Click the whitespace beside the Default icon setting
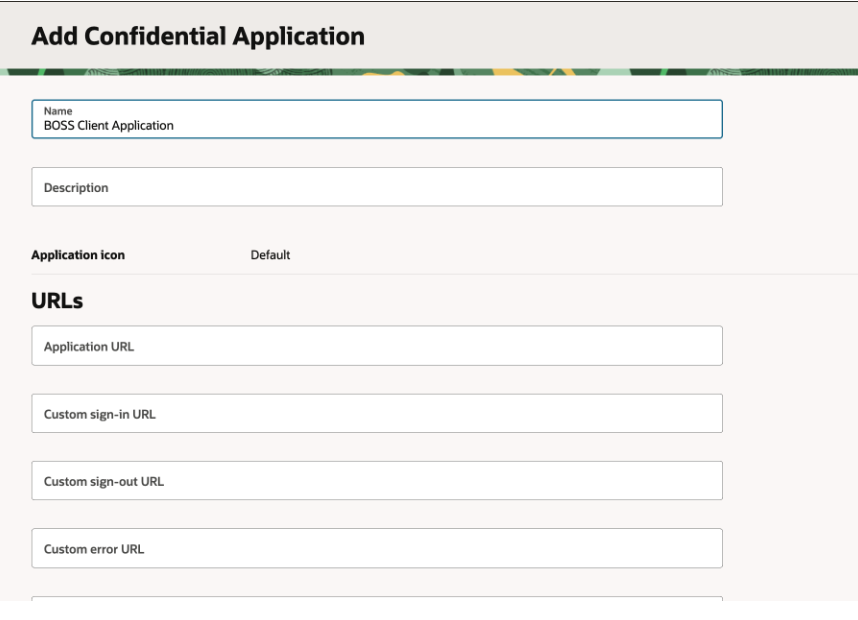The height and width of the screenshot is (620, 858). tap(500, 255)
